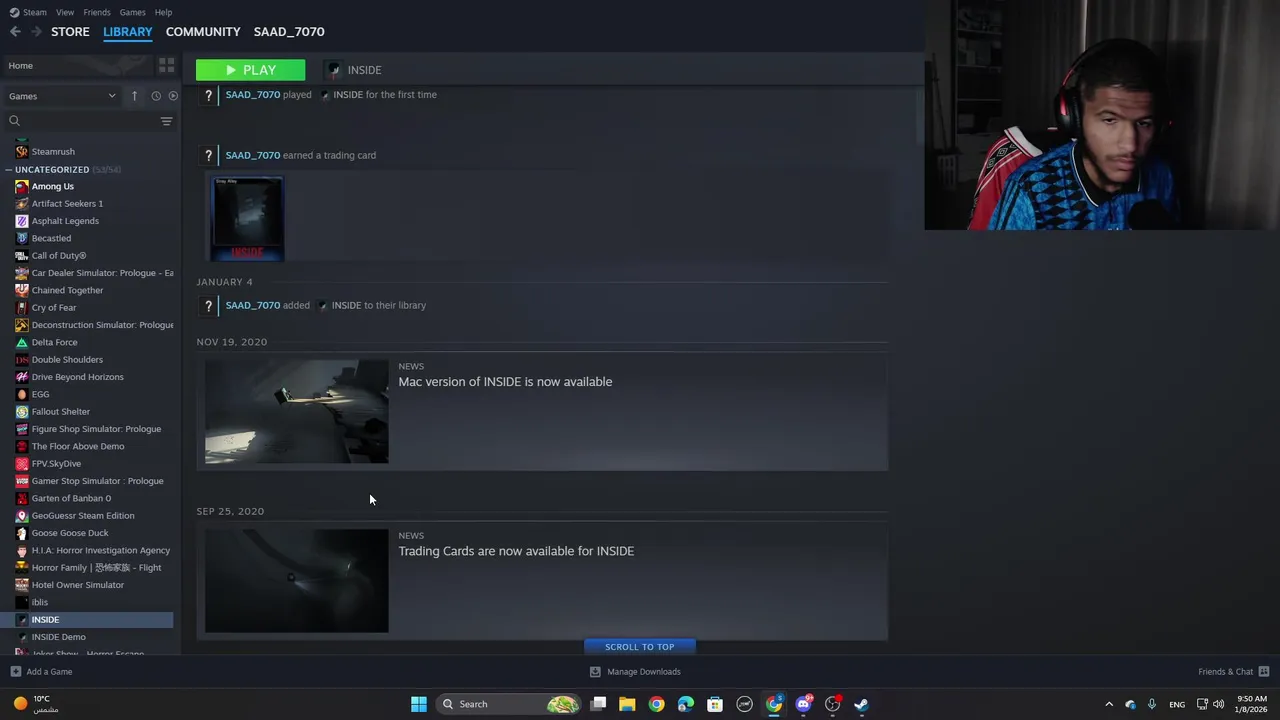Open File Explorer from taskbar

[x=627, y=704]
